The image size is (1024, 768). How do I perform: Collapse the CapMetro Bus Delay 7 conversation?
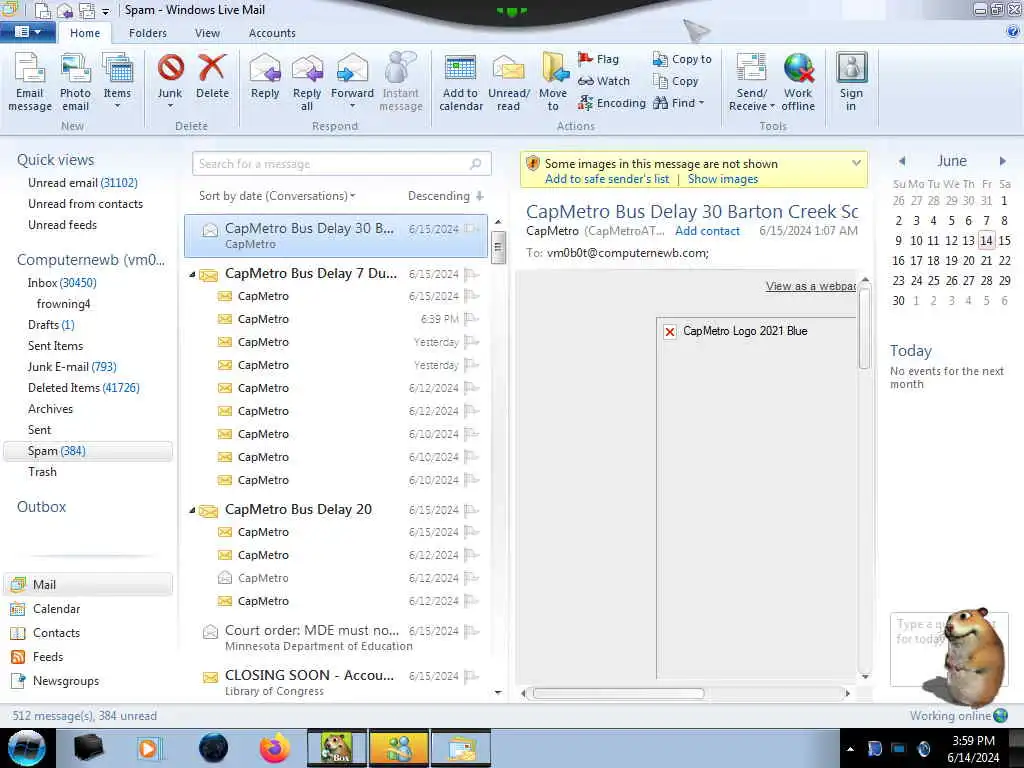(192, 274)
